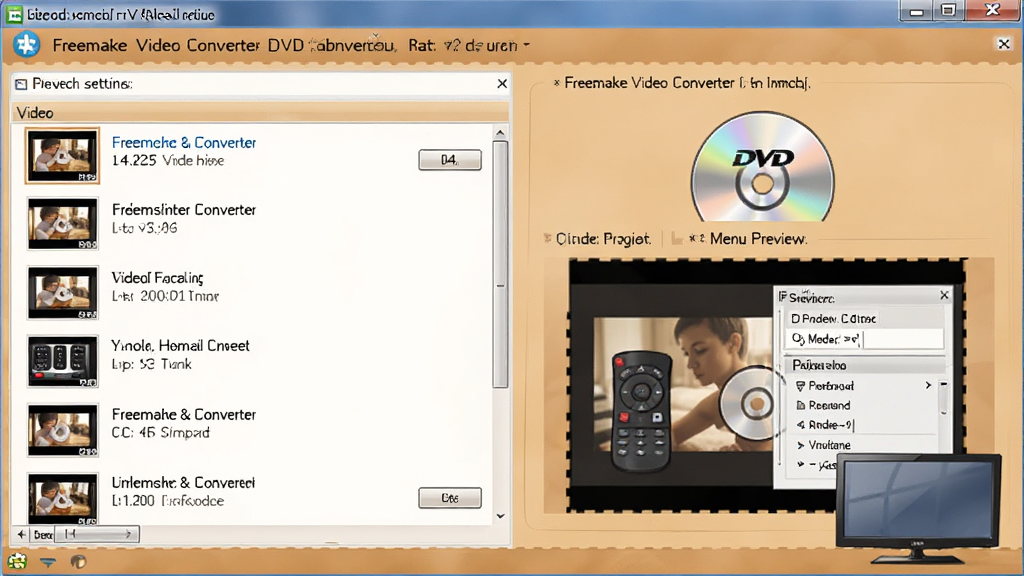
Task: Select the remote-controls thumbnail for "Ynole, Hemail Cneet"
Action: pos(63,361)
